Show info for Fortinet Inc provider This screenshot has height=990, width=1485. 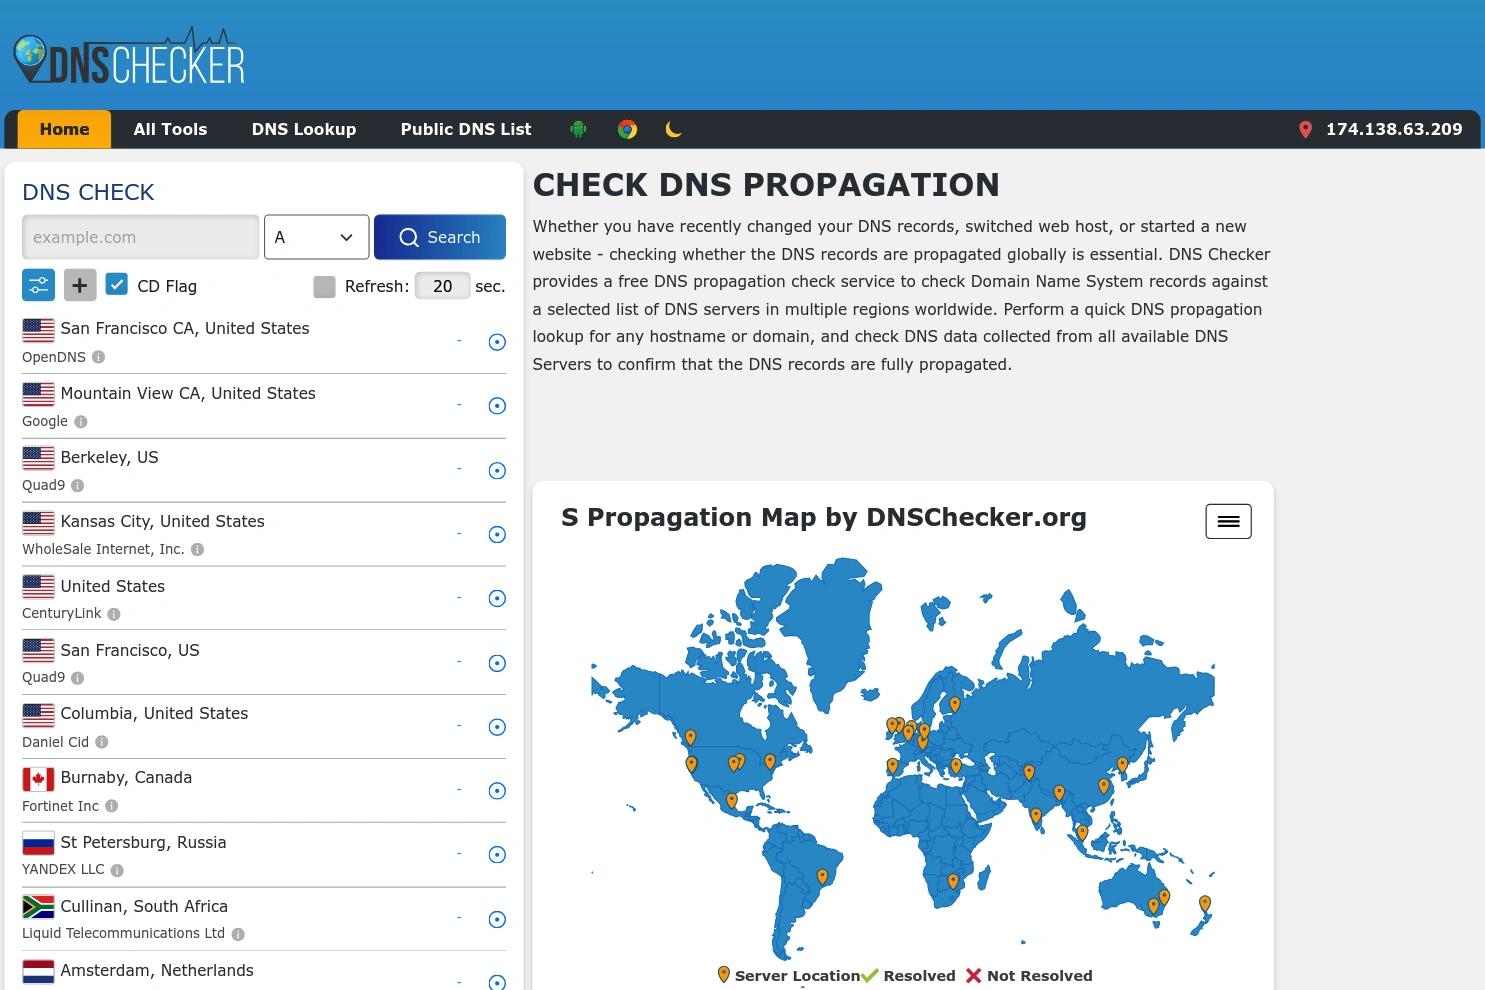[x=112, y=806]
